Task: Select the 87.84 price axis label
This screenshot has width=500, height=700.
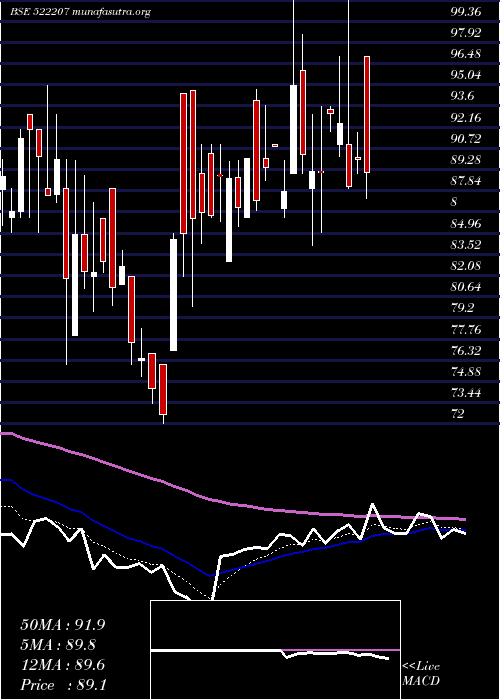Action: click(466, 181)
